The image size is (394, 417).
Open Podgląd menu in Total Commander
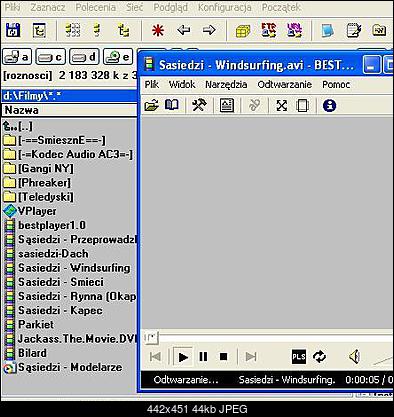click(170, 7)
